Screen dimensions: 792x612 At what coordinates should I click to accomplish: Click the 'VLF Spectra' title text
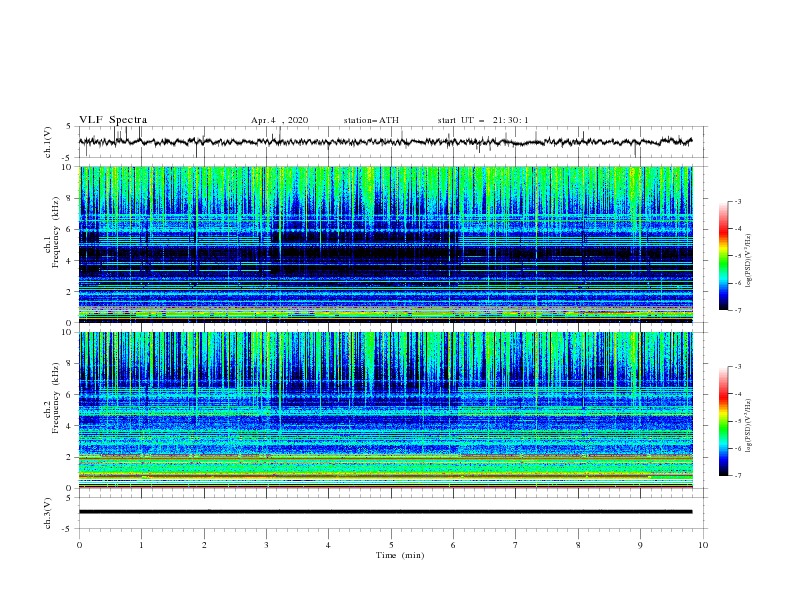tap(113, 120)
